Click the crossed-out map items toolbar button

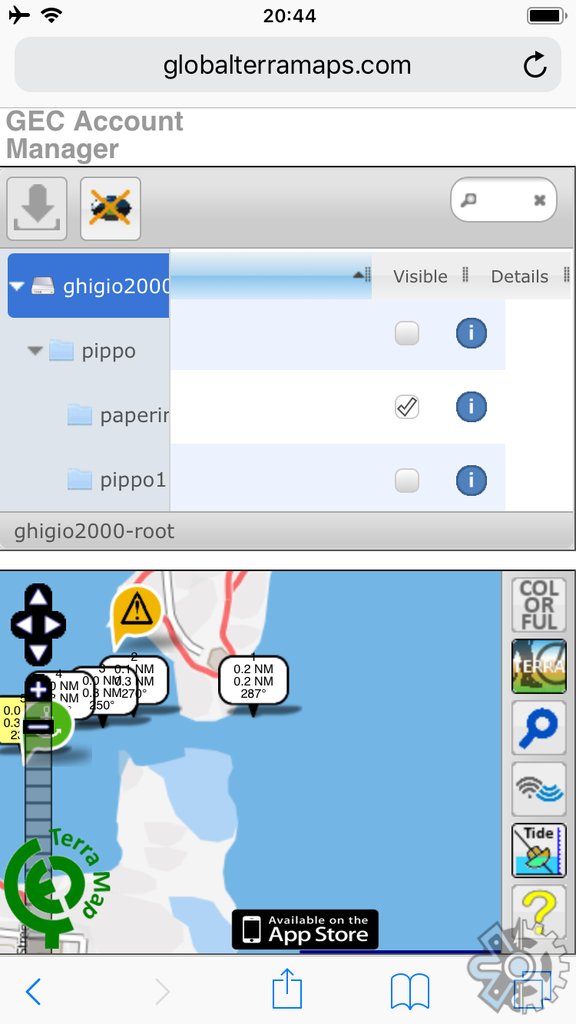click(110, 209)
